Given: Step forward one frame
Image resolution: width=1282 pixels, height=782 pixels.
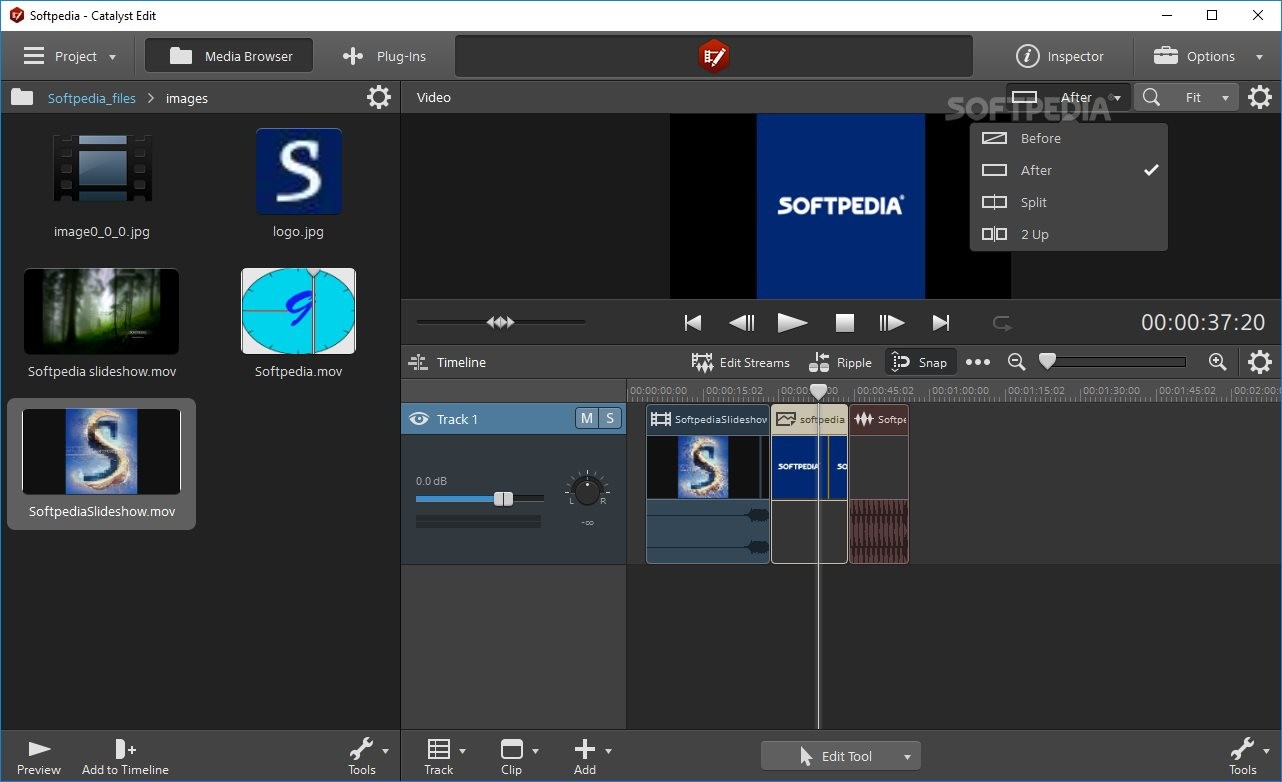Looking at the screenshot, I should point(891,322).
